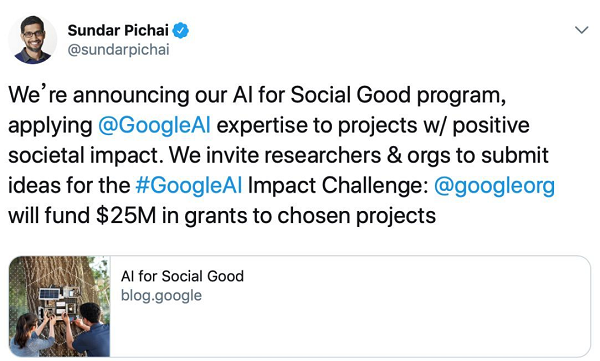Visit the @sundarpichai handle

(118, 50)
